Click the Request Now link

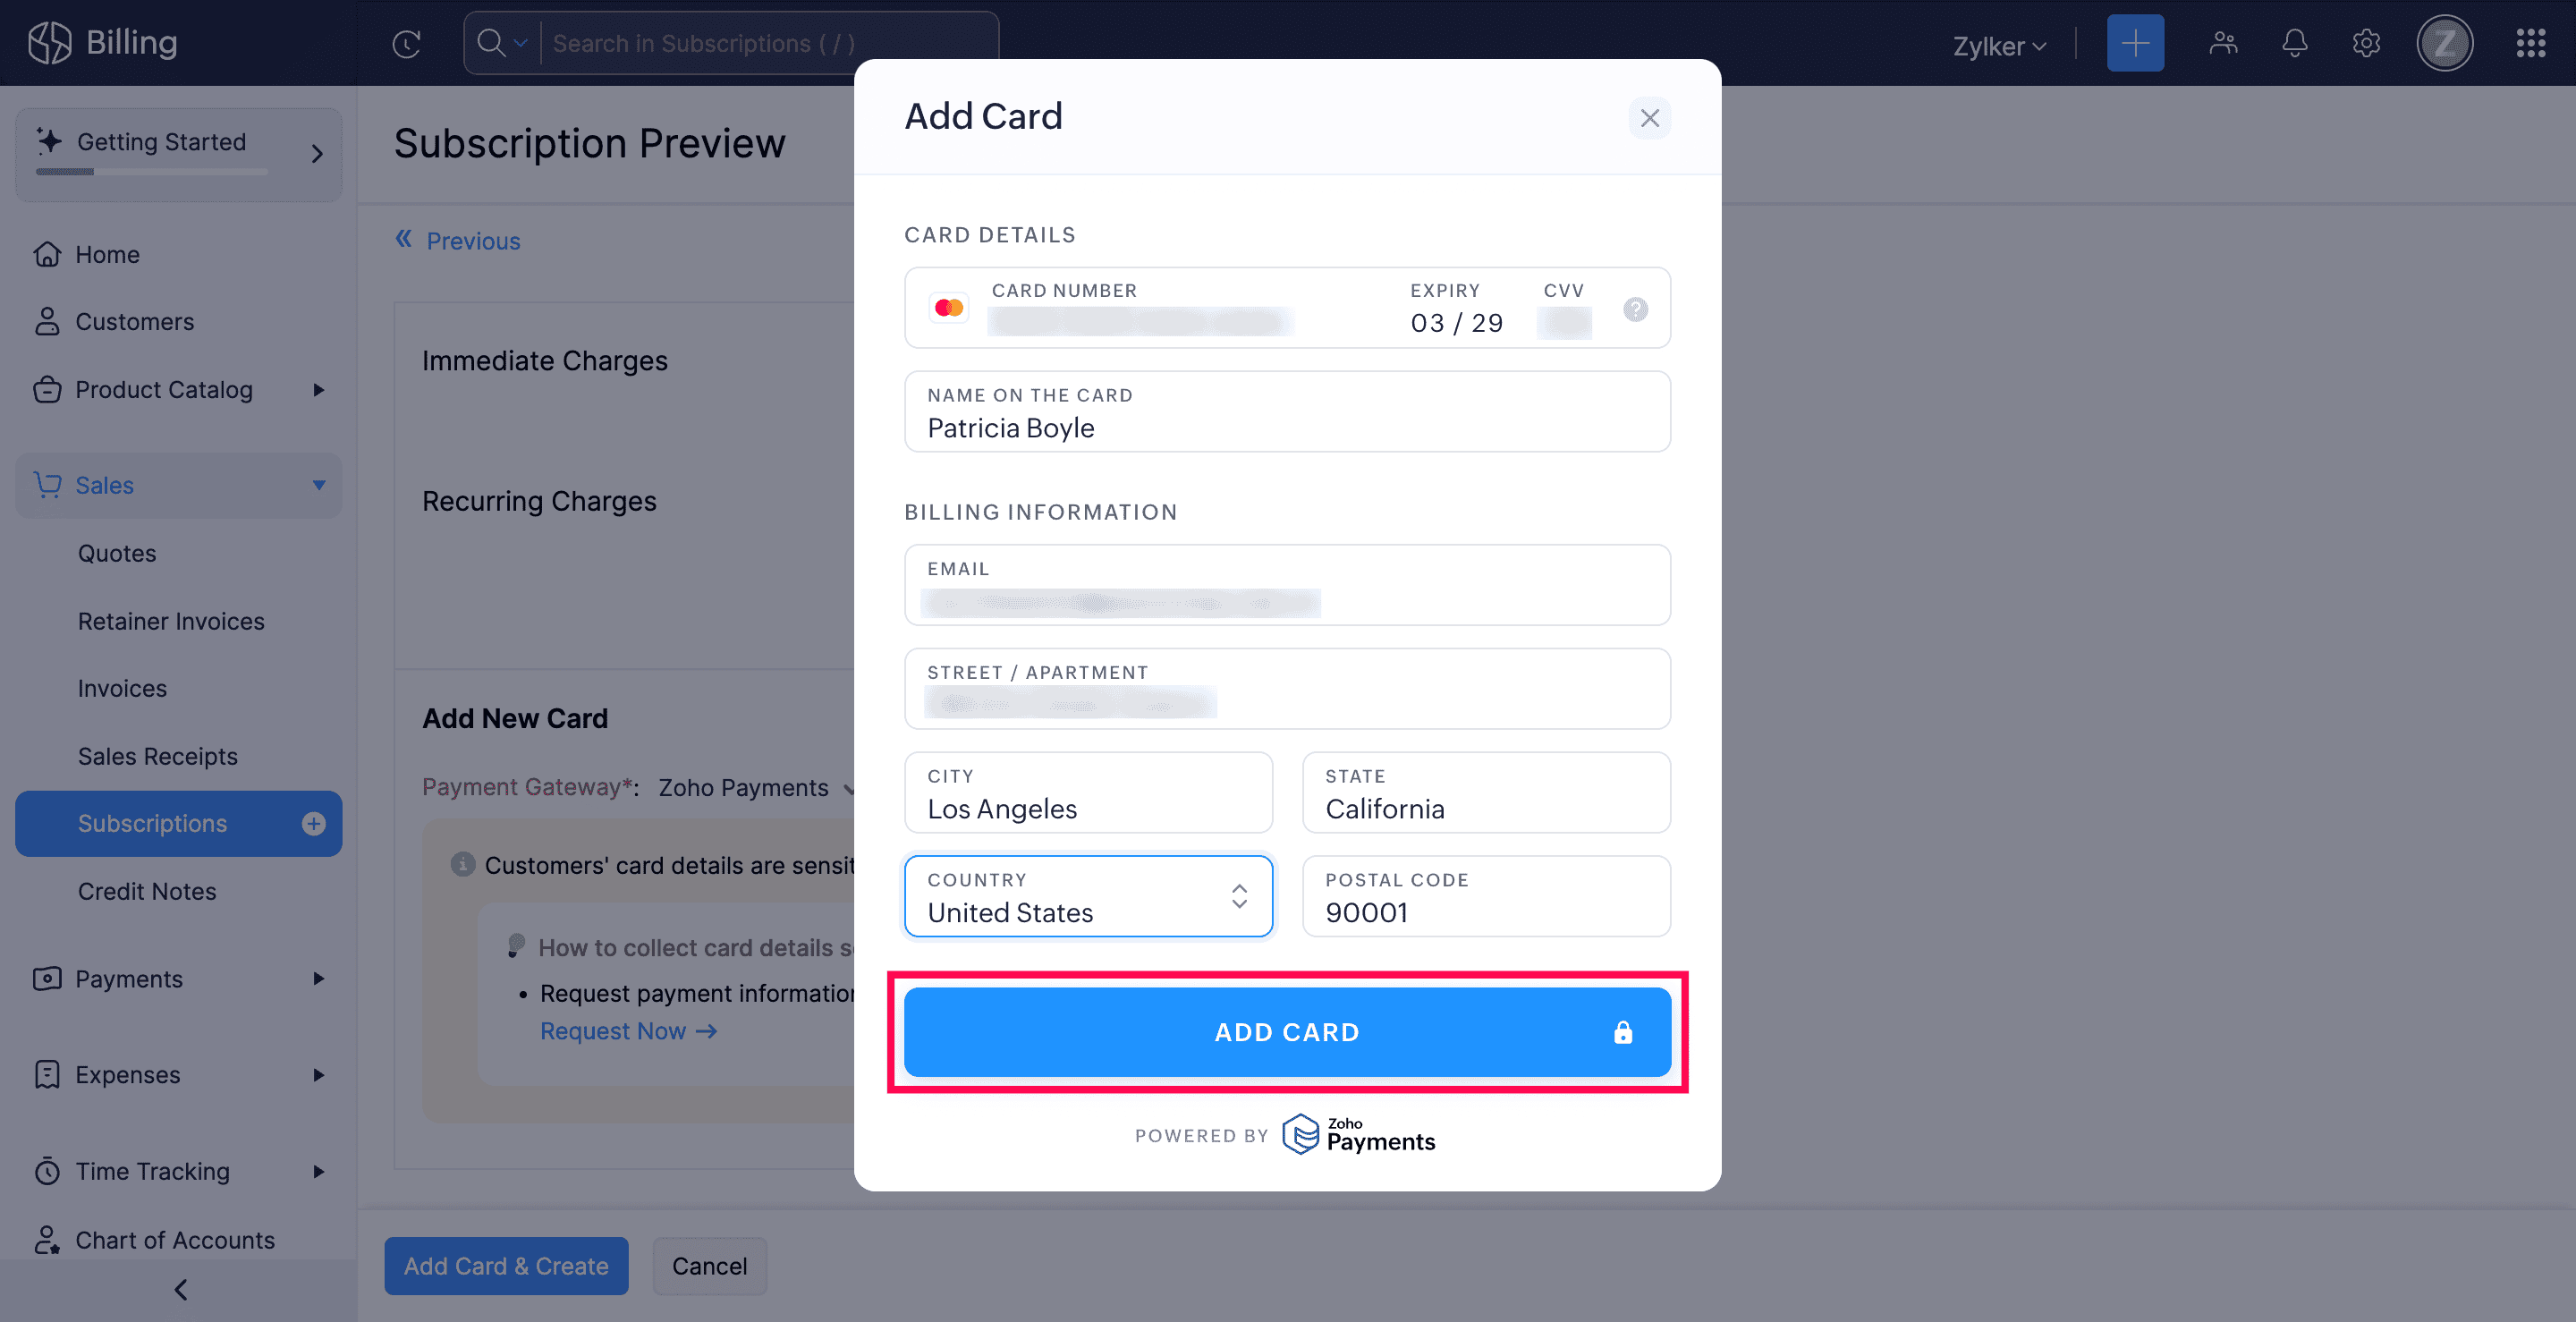tap(627, 1030)
